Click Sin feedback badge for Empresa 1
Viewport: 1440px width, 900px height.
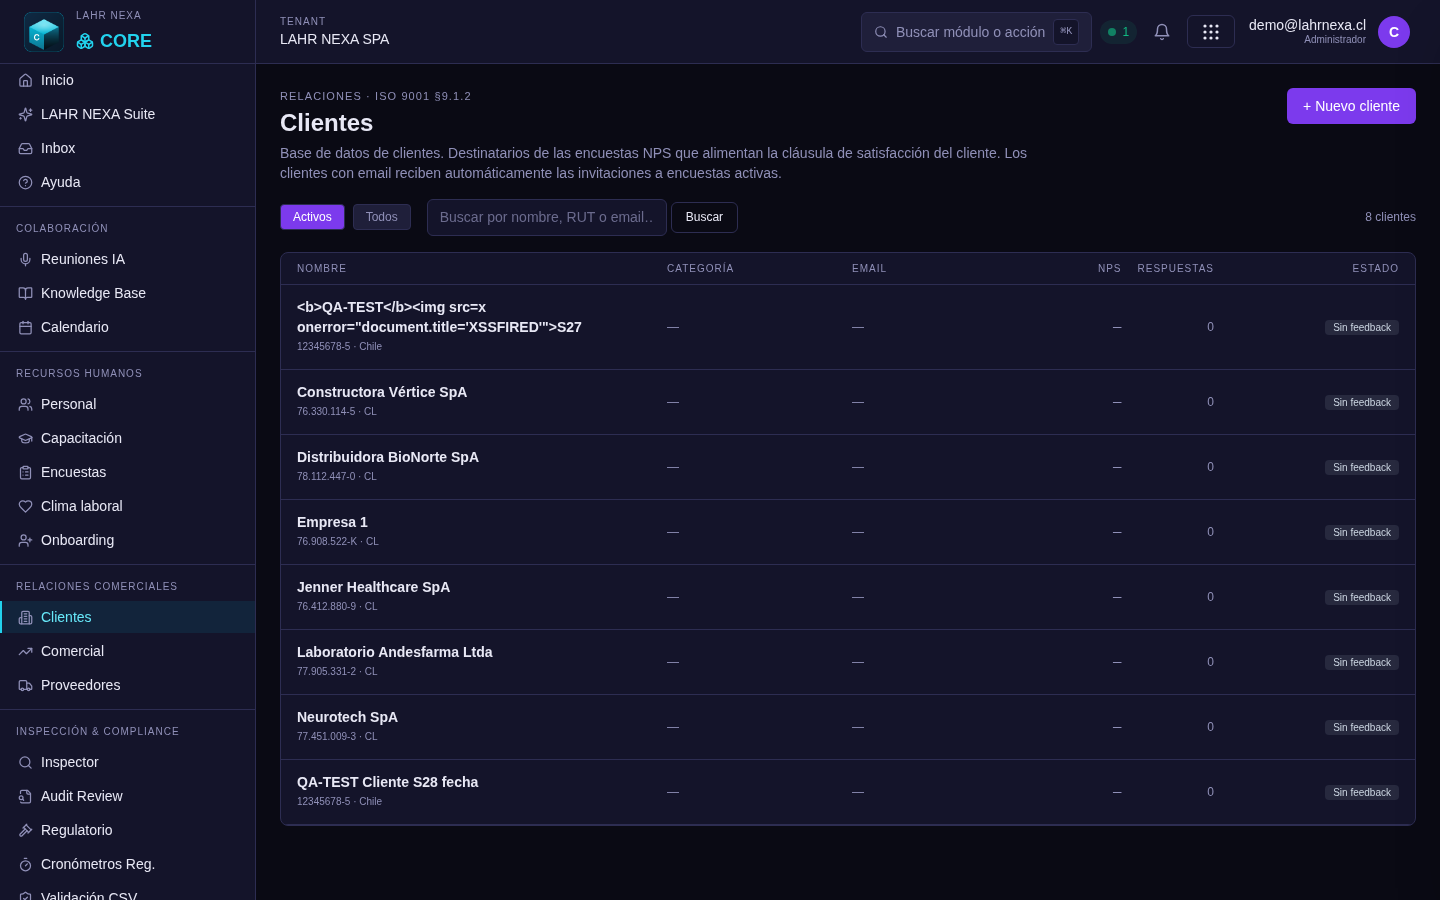click(1362, 532)
